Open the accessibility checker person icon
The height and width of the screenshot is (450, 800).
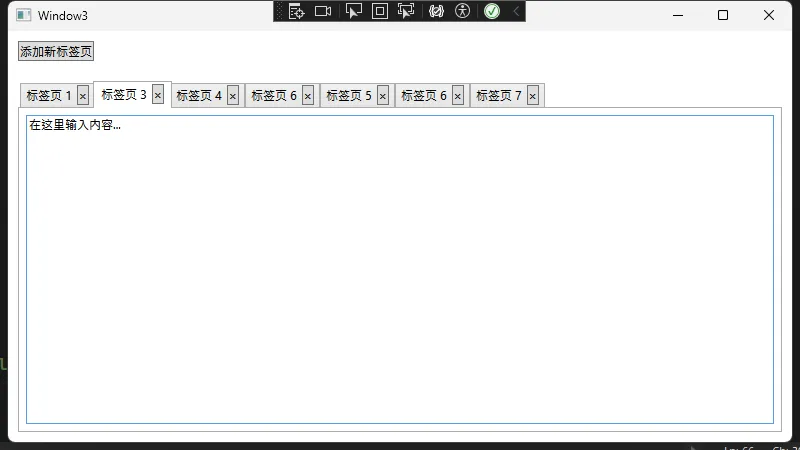click(462, 11)
